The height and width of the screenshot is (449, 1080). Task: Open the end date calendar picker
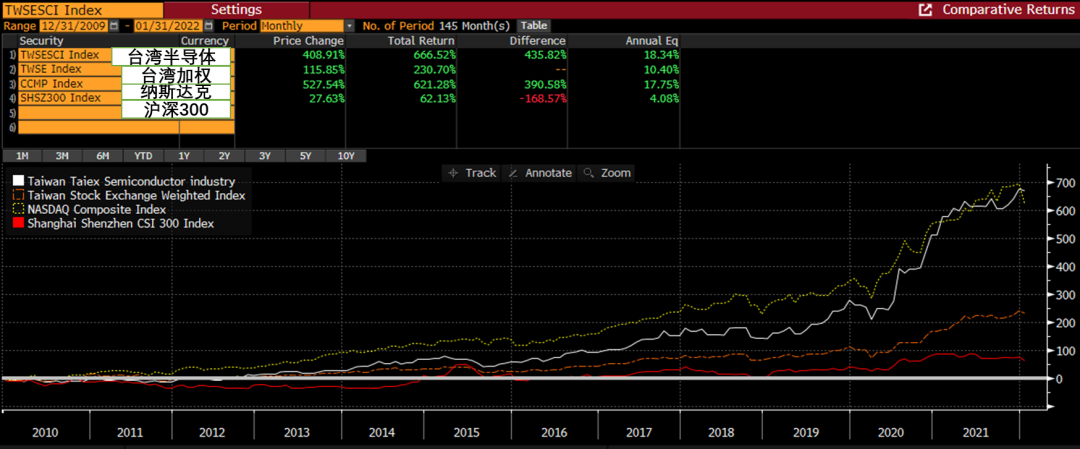click(x=211, y=26)
